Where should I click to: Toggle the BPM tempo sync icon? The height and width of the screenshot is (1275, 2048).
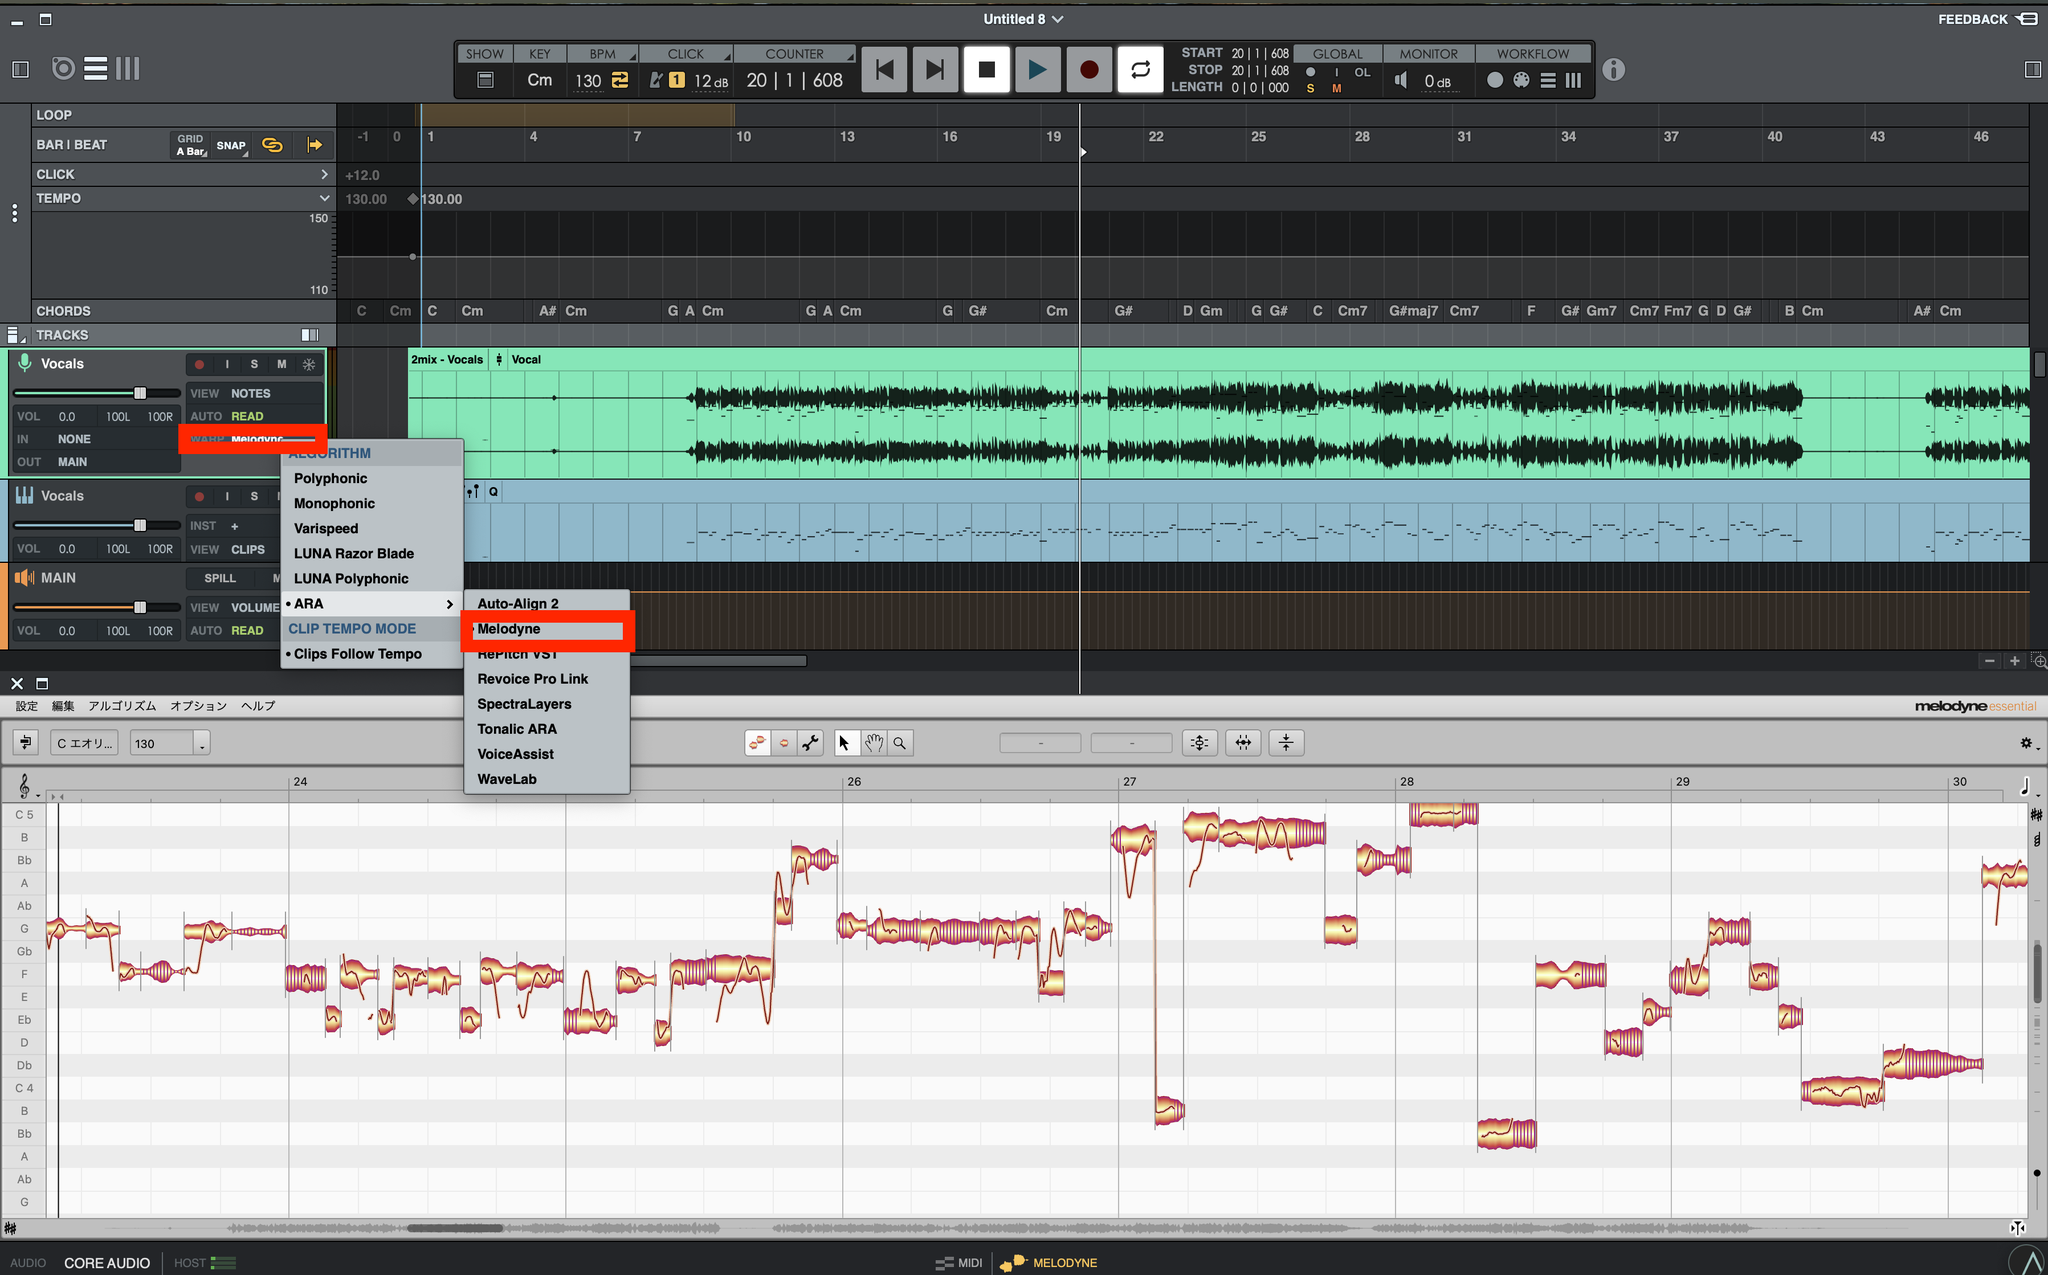(620, 80)
